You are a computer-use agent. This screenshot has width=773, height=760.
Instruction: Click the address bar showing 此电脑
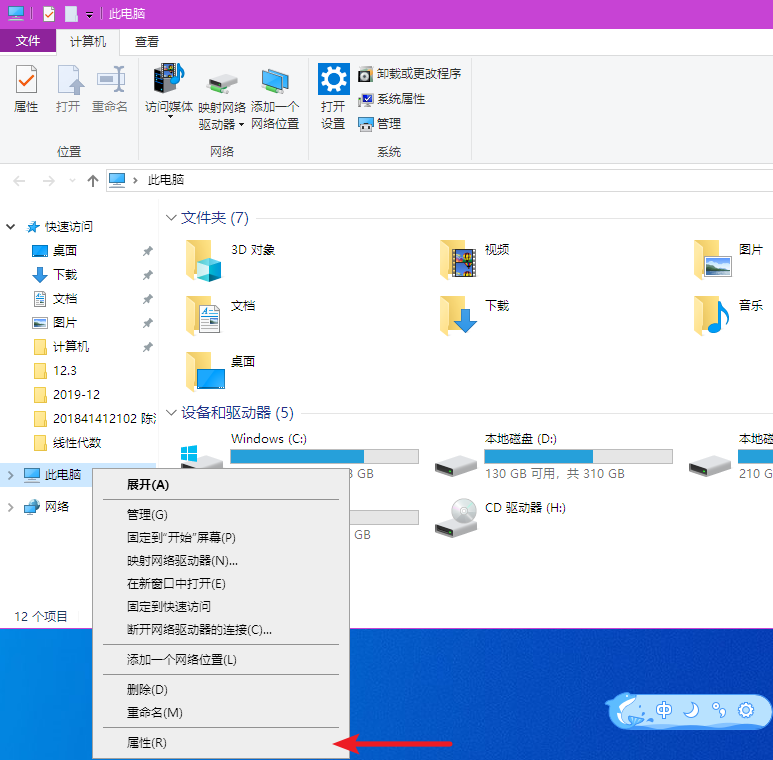439,180
